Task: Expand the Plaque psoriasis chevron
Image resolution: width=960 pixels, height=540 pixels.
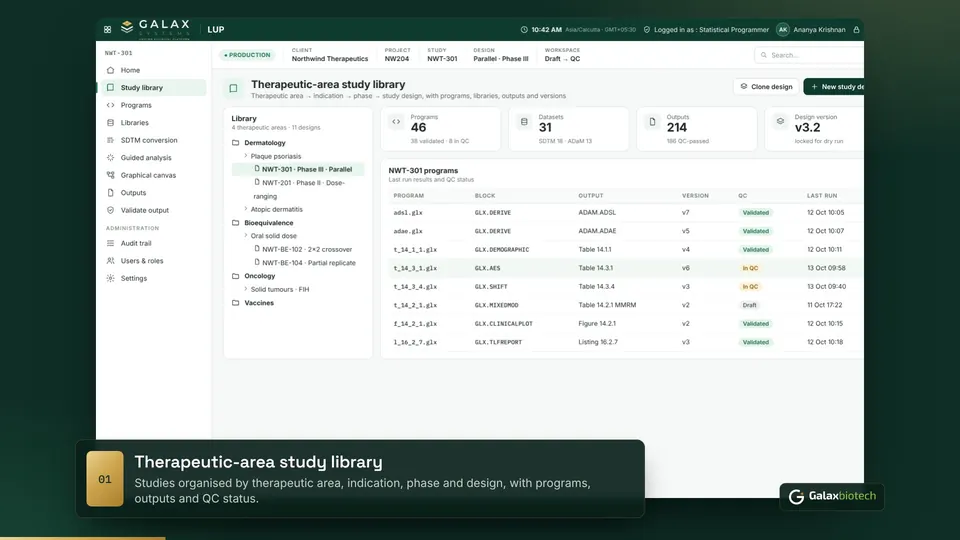Action: (x=246, y=156)
